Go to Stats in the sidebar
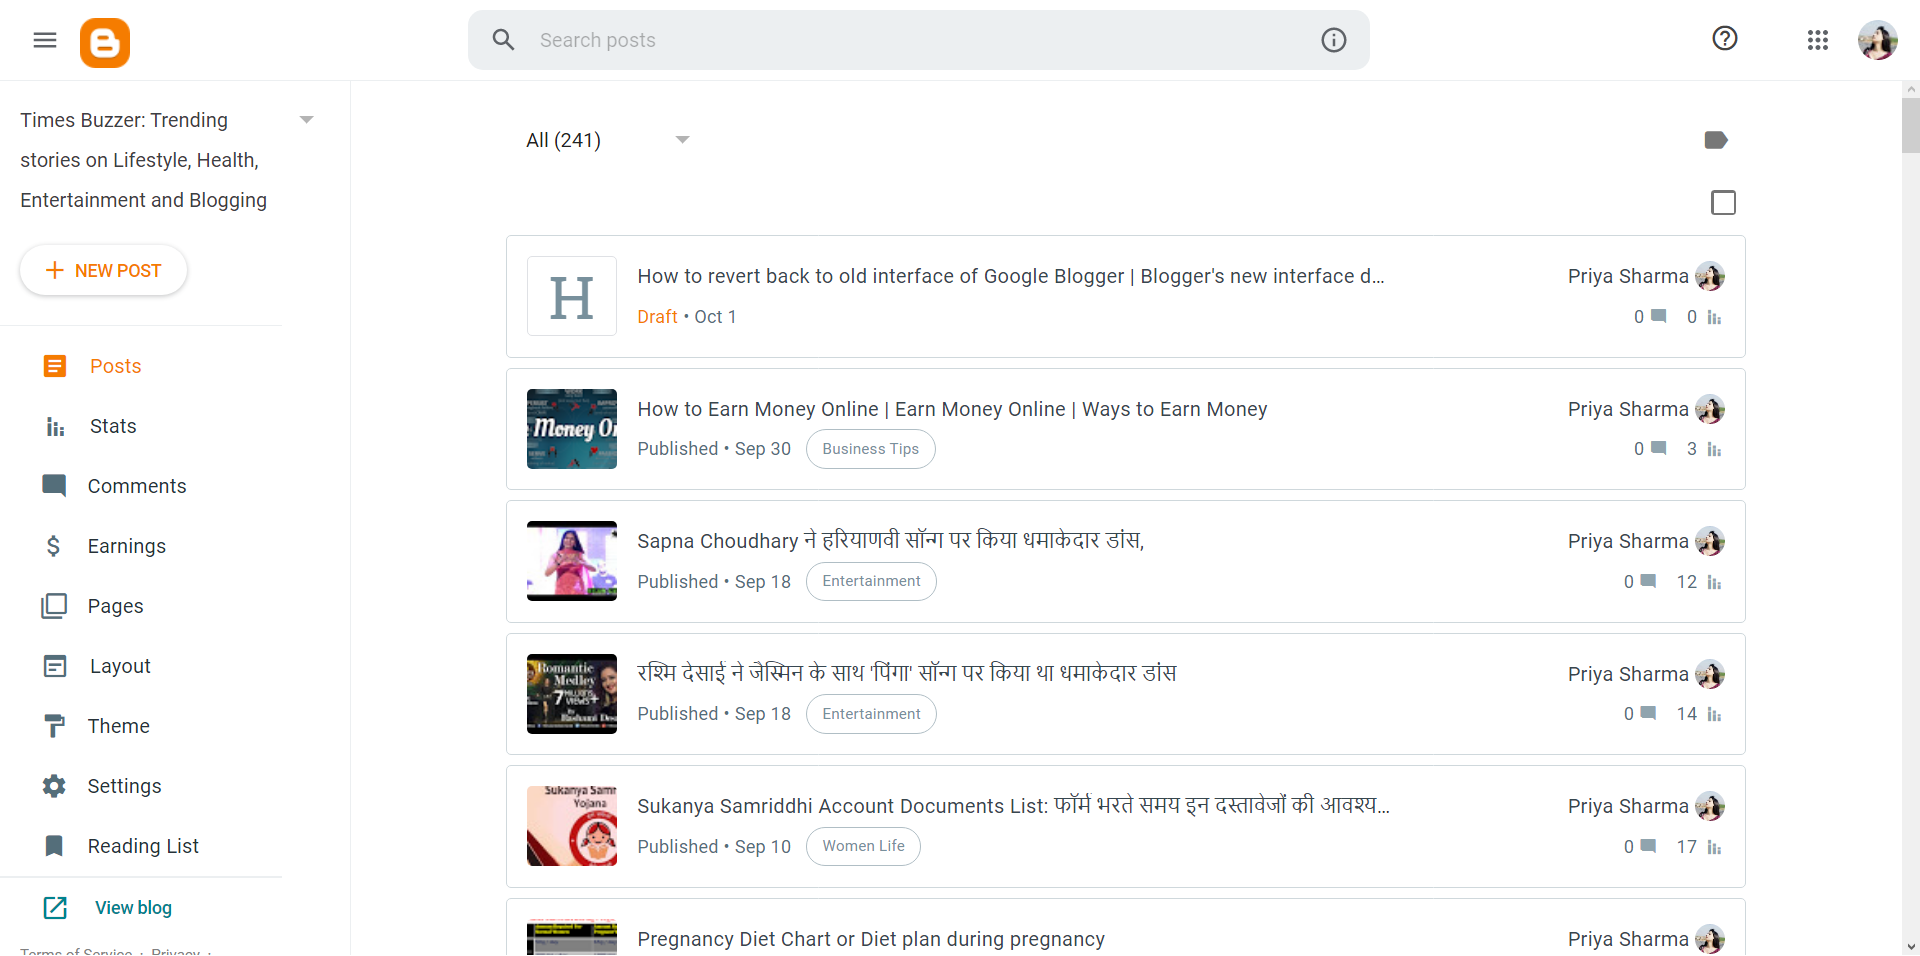Screen dimensions: 1920x956 (x=112, y=426)
